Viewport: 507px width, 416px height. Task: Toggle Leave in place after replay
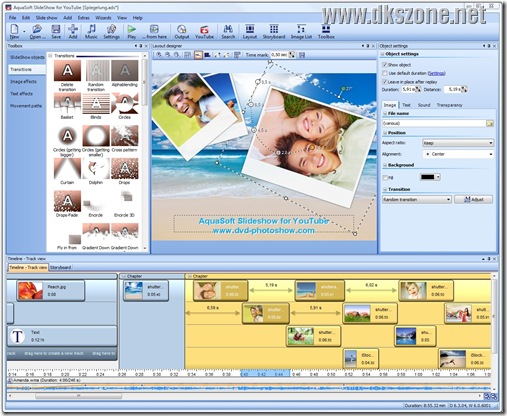click(x=385, y=82)
